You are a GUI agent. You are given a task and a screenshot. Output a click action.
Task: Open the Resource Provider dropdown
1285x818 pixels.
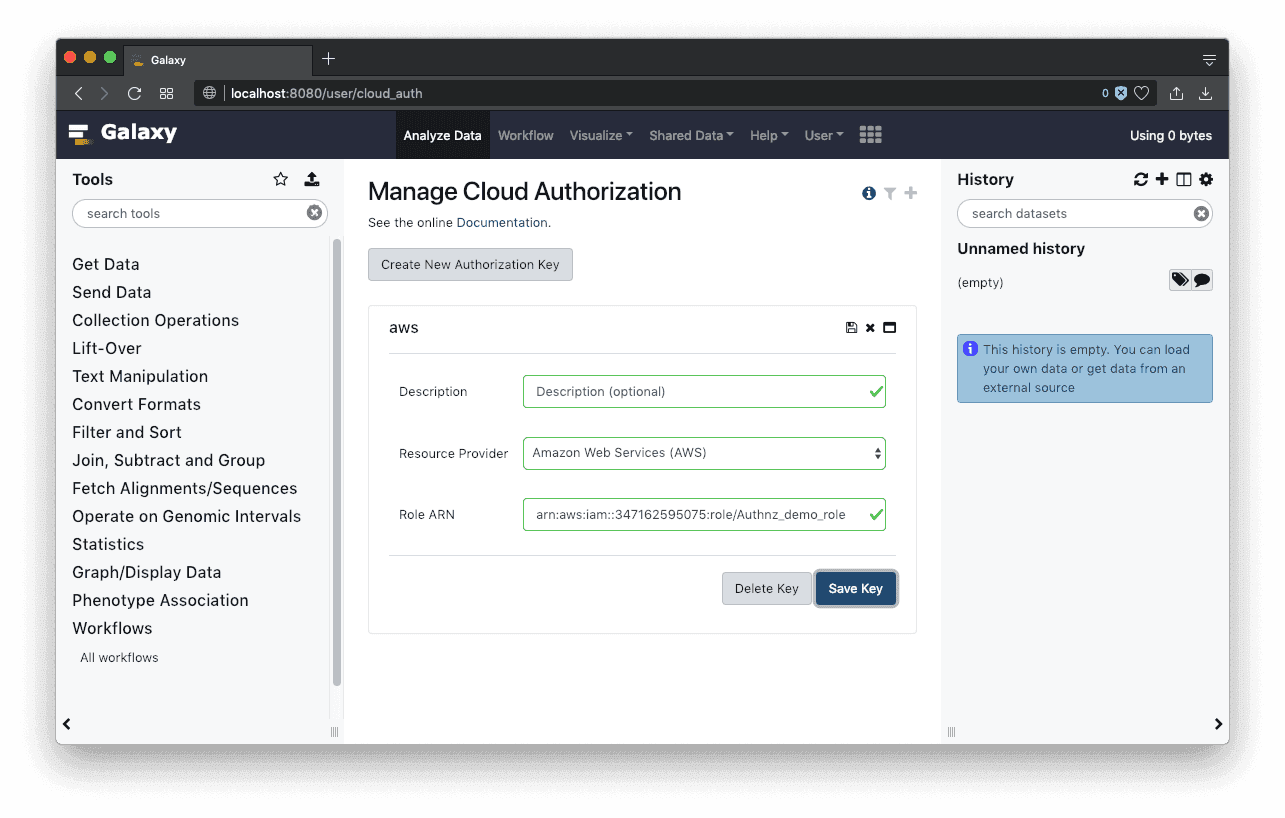point(704,453)
